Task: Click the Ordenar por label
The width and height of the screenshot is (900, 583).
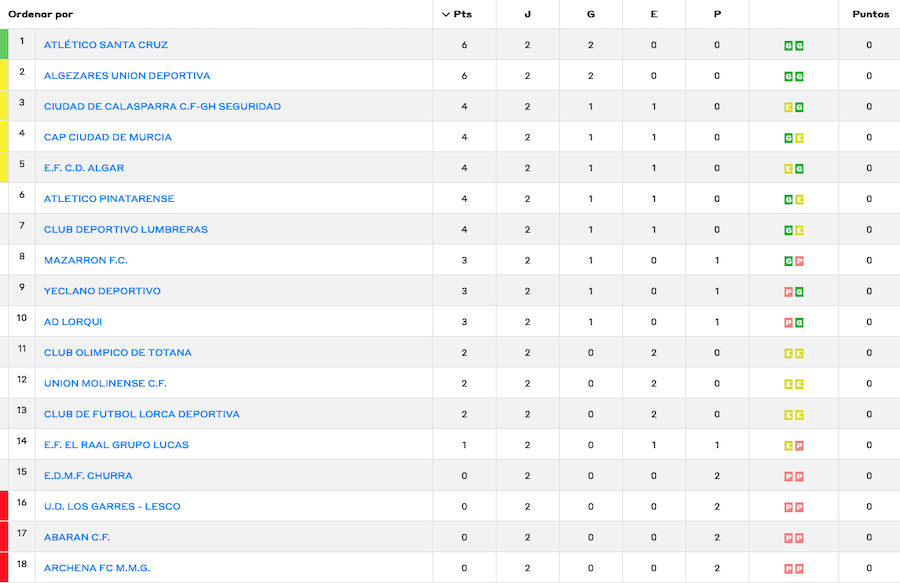Action: pyautogui.click(x=40, y=15)
